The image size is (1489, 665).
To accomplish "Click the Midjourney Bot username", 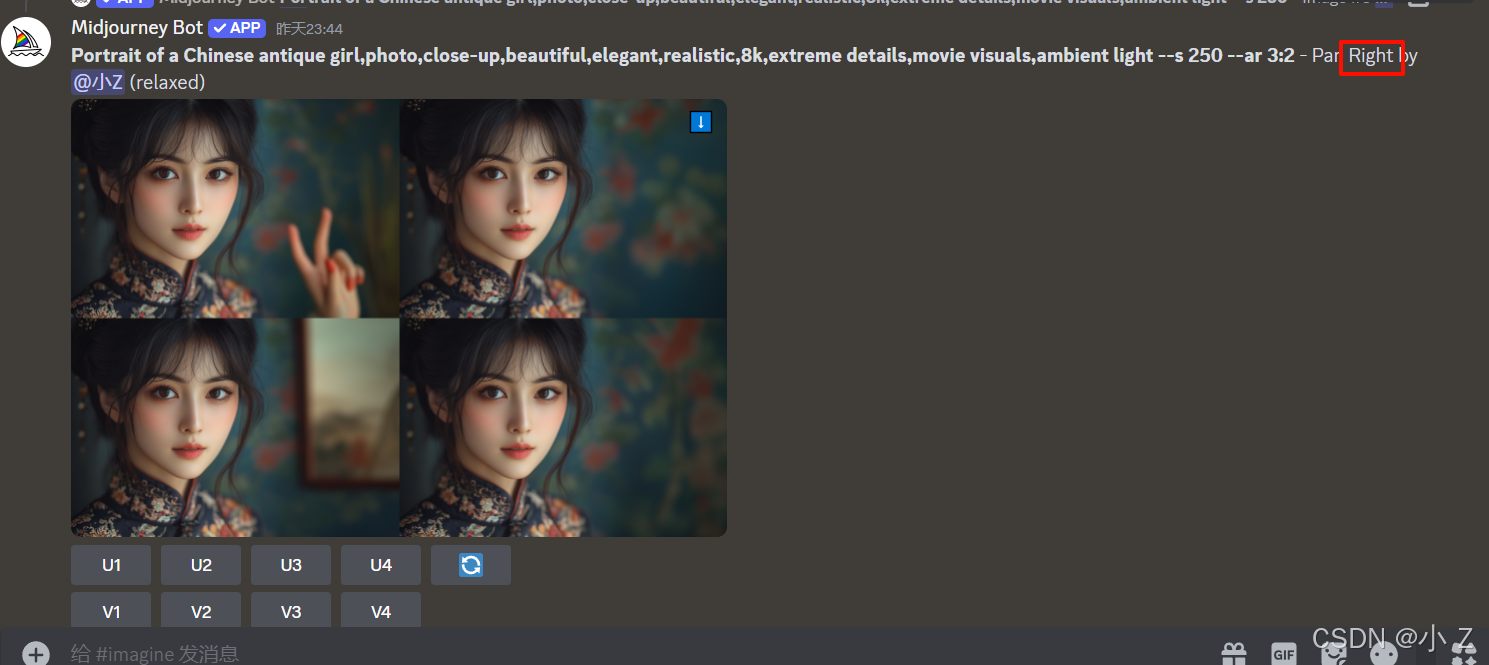I will (x=137, y=28).
